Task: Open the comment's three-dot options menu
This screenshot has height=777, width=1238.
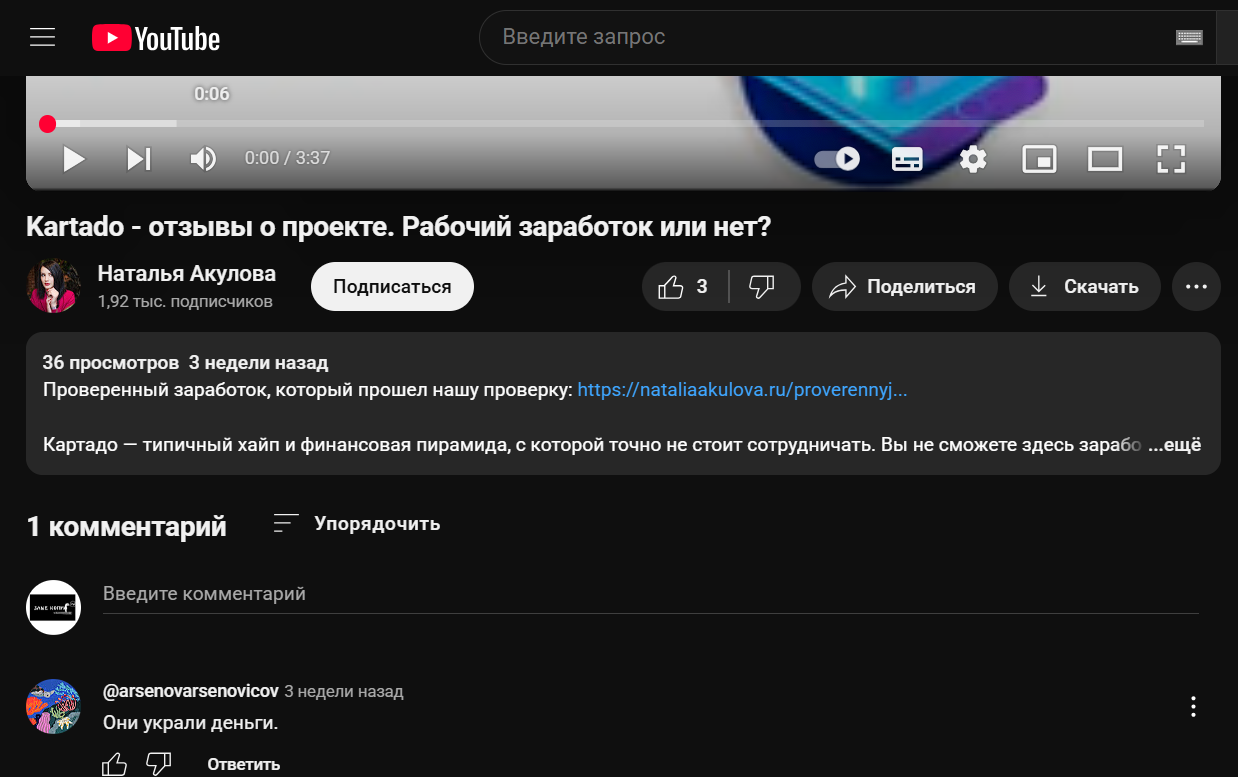Action: [1193, 707]
